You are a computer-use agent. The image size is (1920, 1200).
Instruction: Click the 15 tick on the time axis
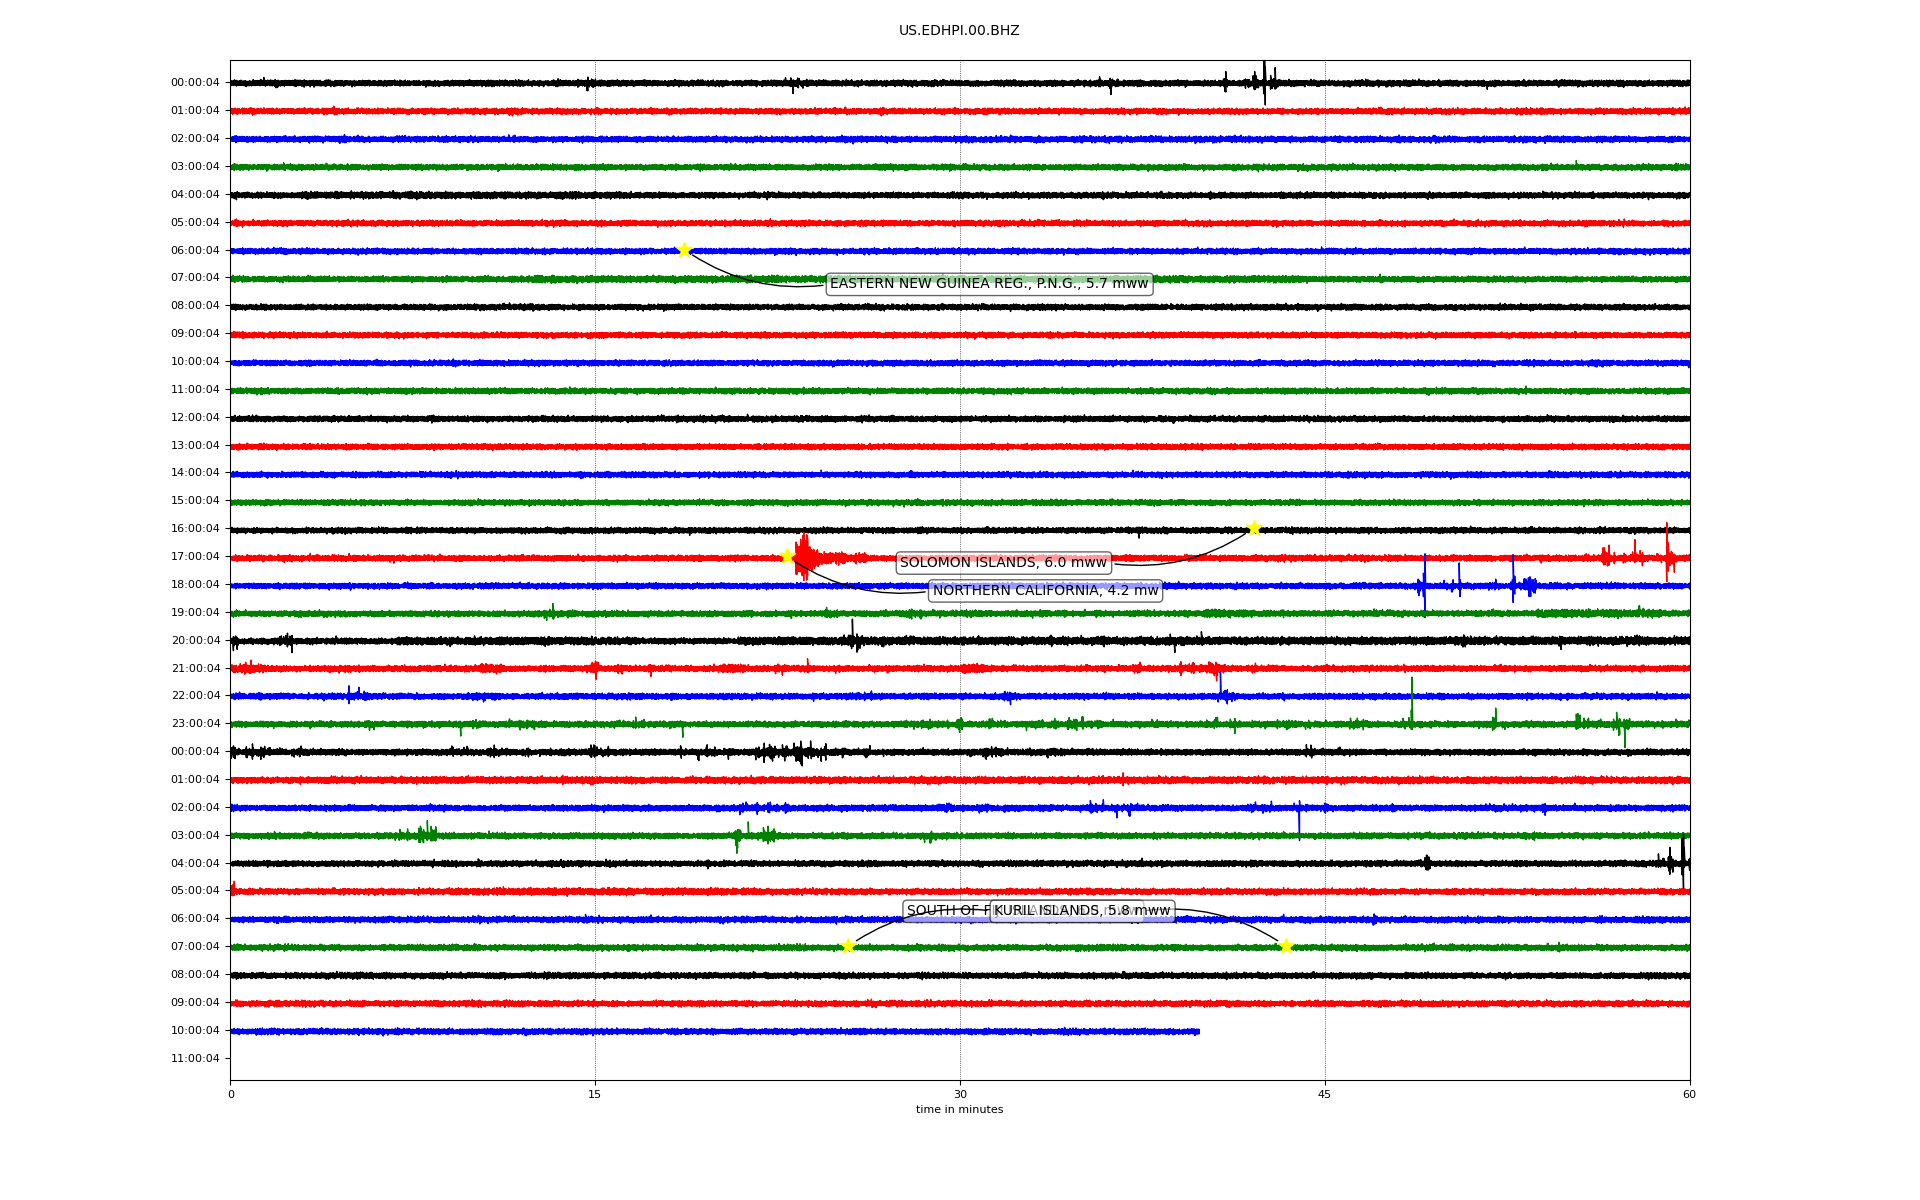595,1094
